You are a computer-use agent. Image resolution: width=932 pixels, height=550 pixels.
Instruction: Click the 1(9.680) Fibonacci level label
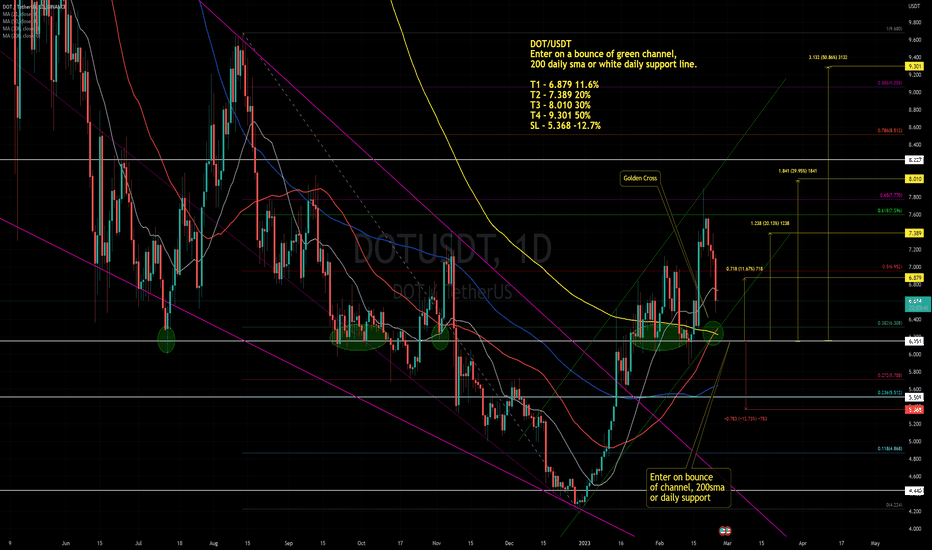[x=894, y=29]
